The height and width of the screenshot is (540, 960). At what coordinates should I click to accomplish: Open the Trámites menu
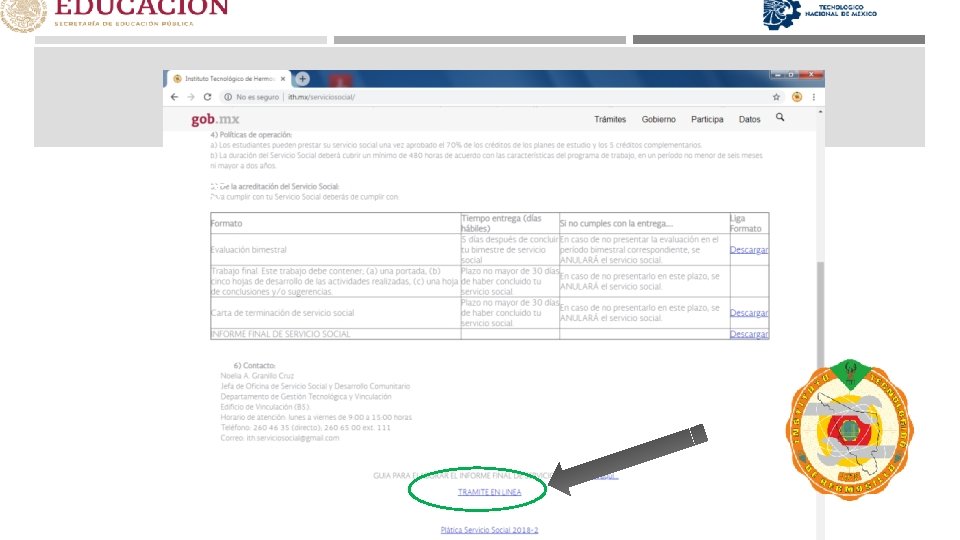coord(610,119)
